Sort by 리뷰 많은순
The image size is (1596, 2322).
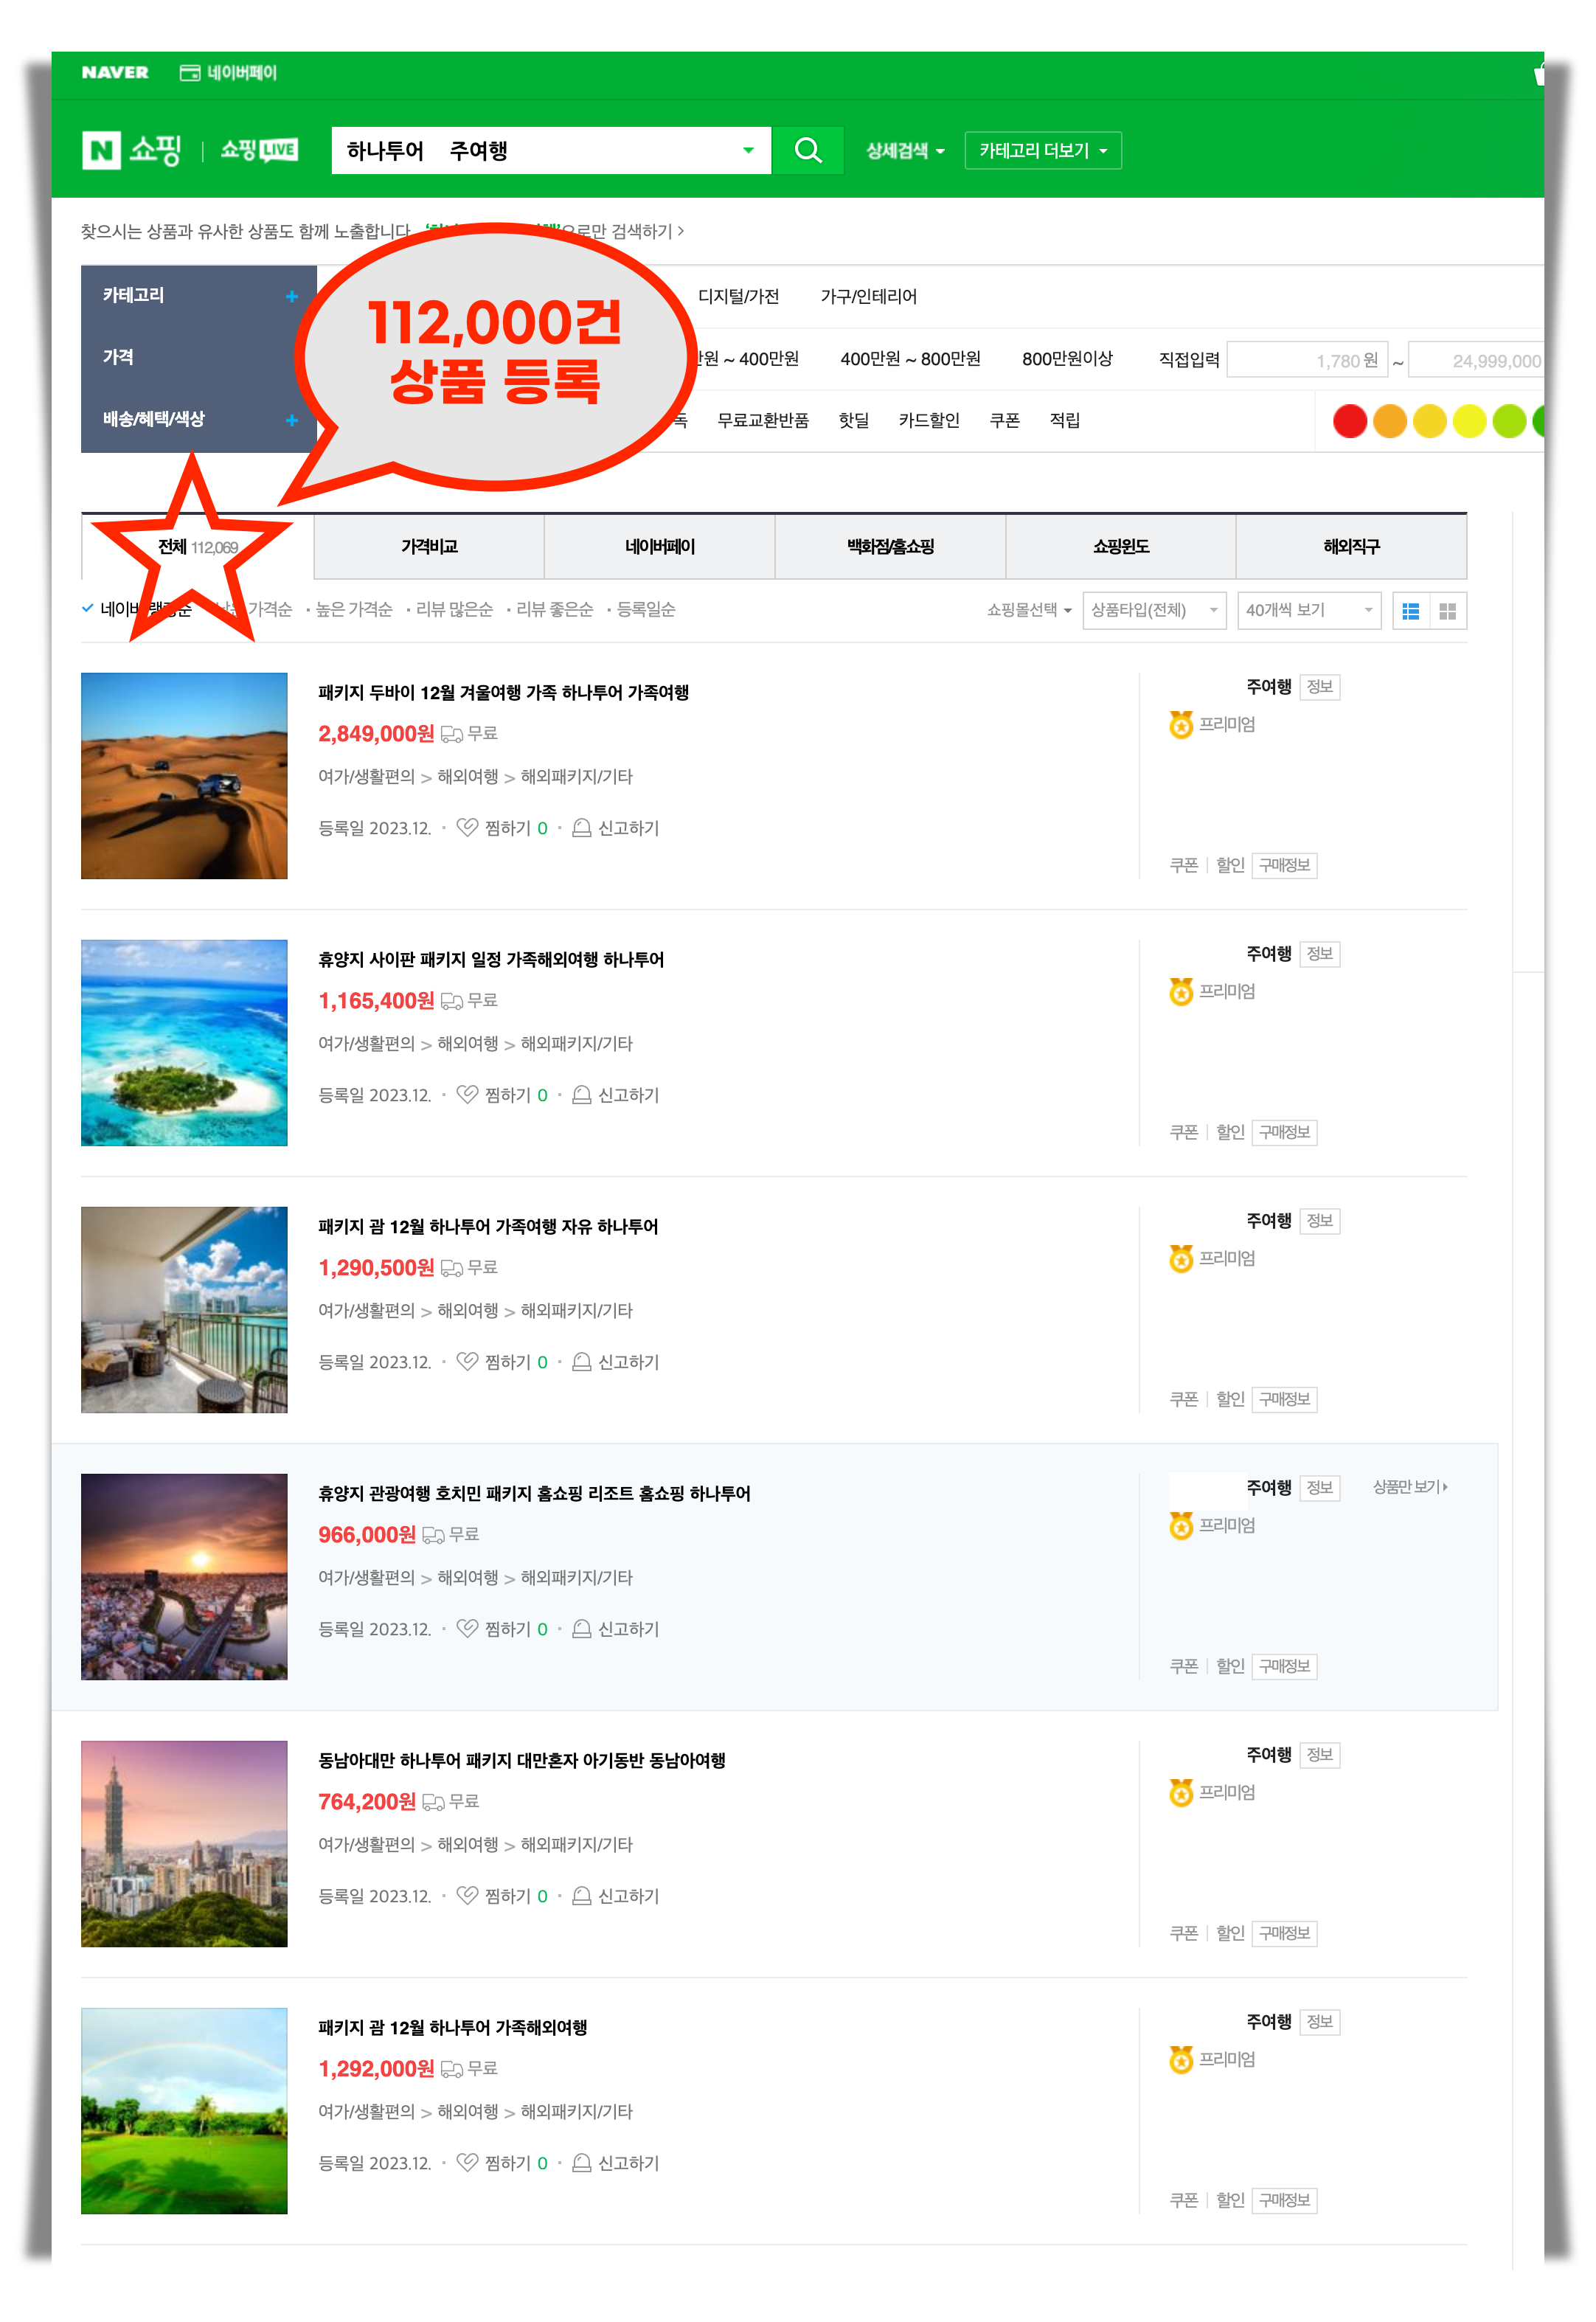(x=454, y=609)
